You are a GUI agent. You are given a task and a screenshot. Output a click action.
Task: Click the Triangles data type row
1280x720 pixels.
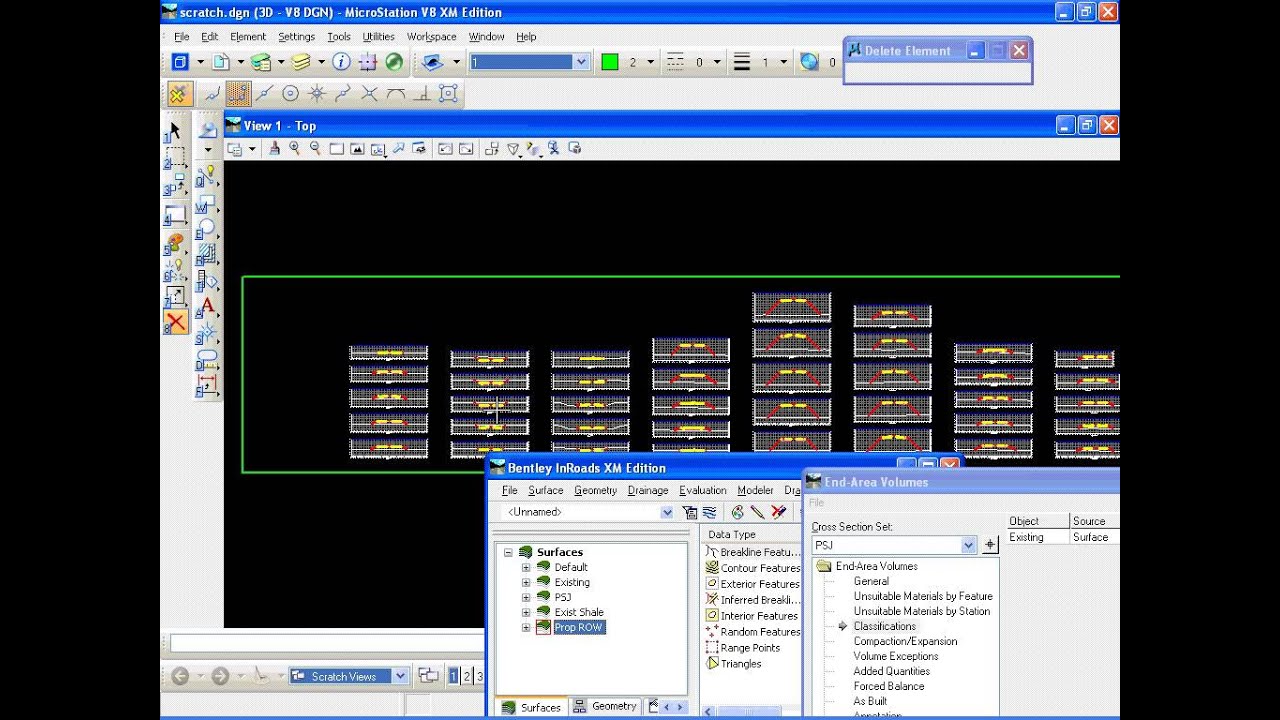[741, 663]
